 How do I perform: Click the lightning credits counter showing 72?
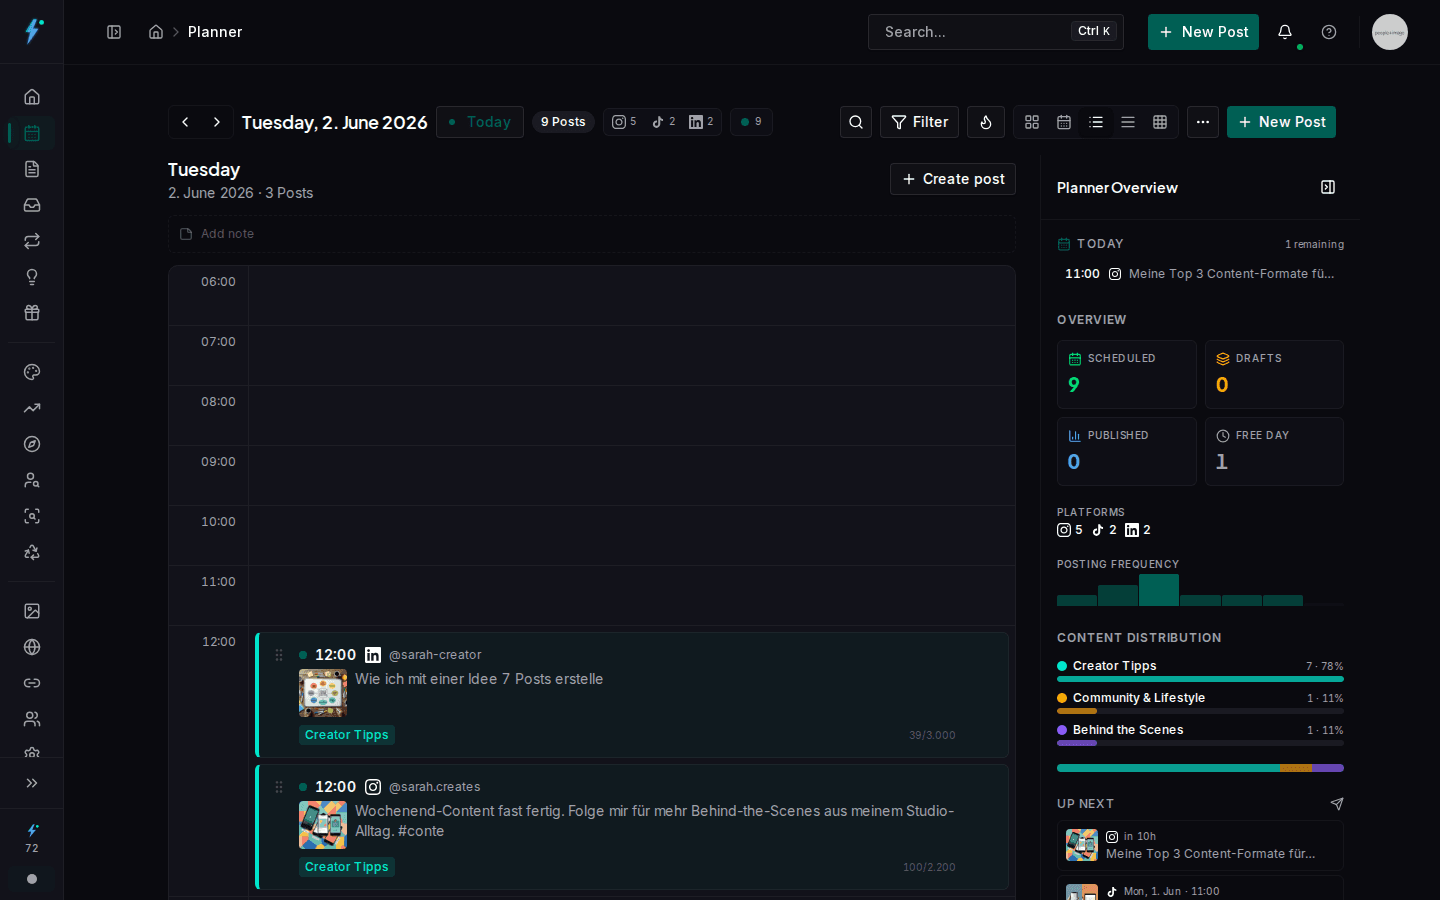click(32, 838)
